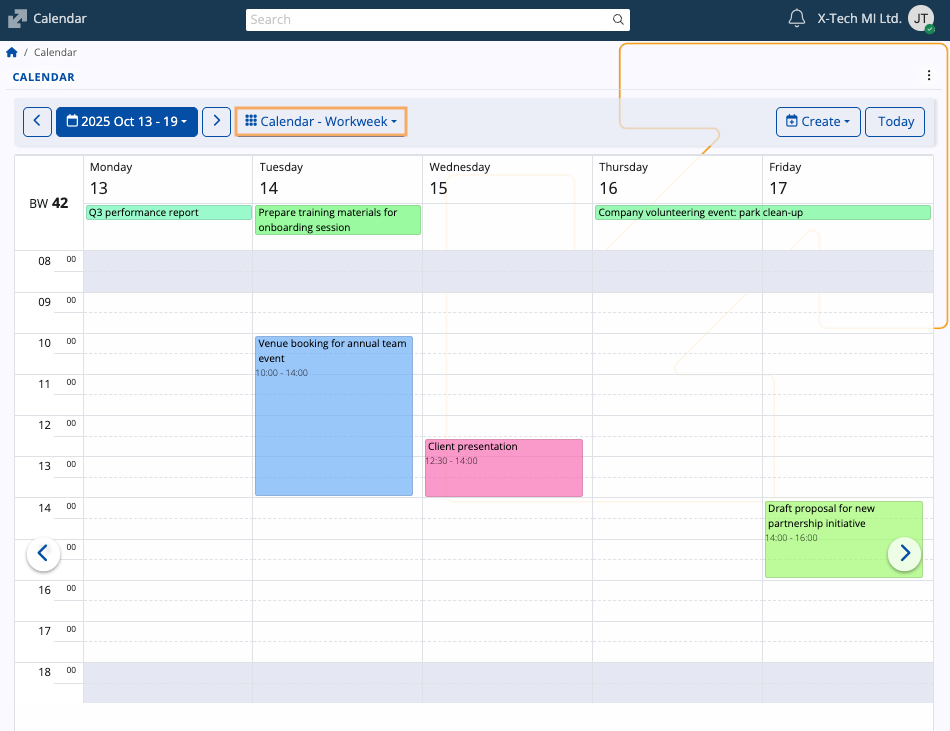
Task: Click the home breadcrumb icon
Action: (x=12, y=52)
